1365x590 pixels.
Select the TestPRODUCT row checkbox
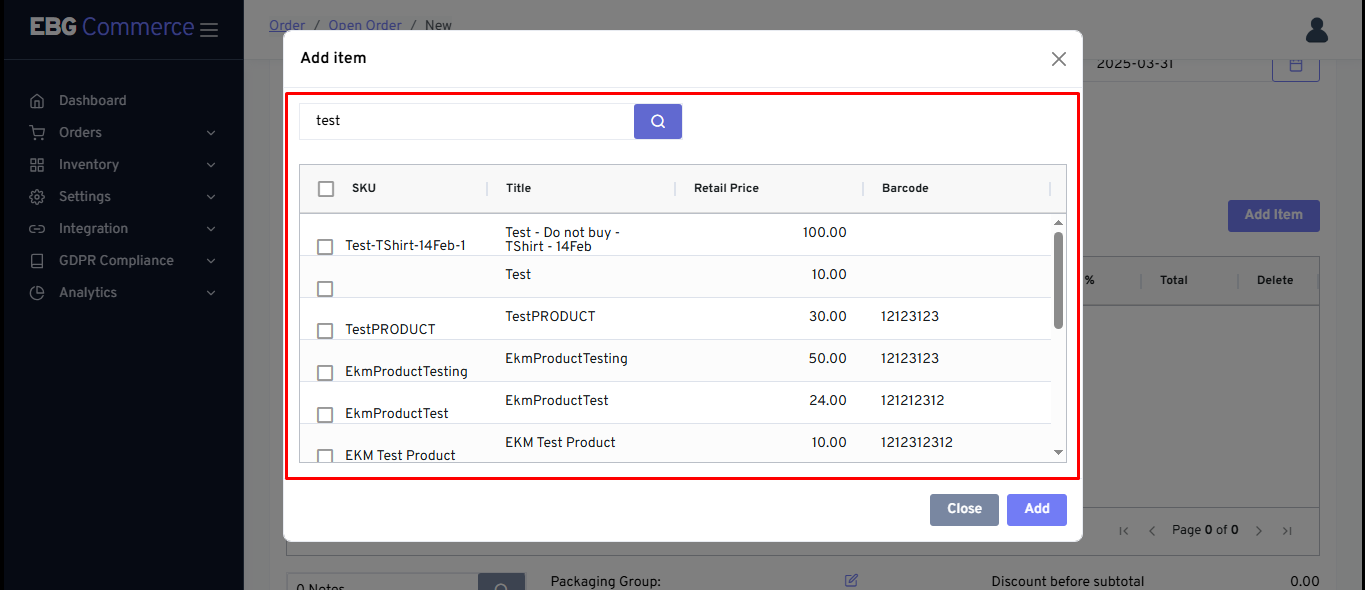(325, 331)
